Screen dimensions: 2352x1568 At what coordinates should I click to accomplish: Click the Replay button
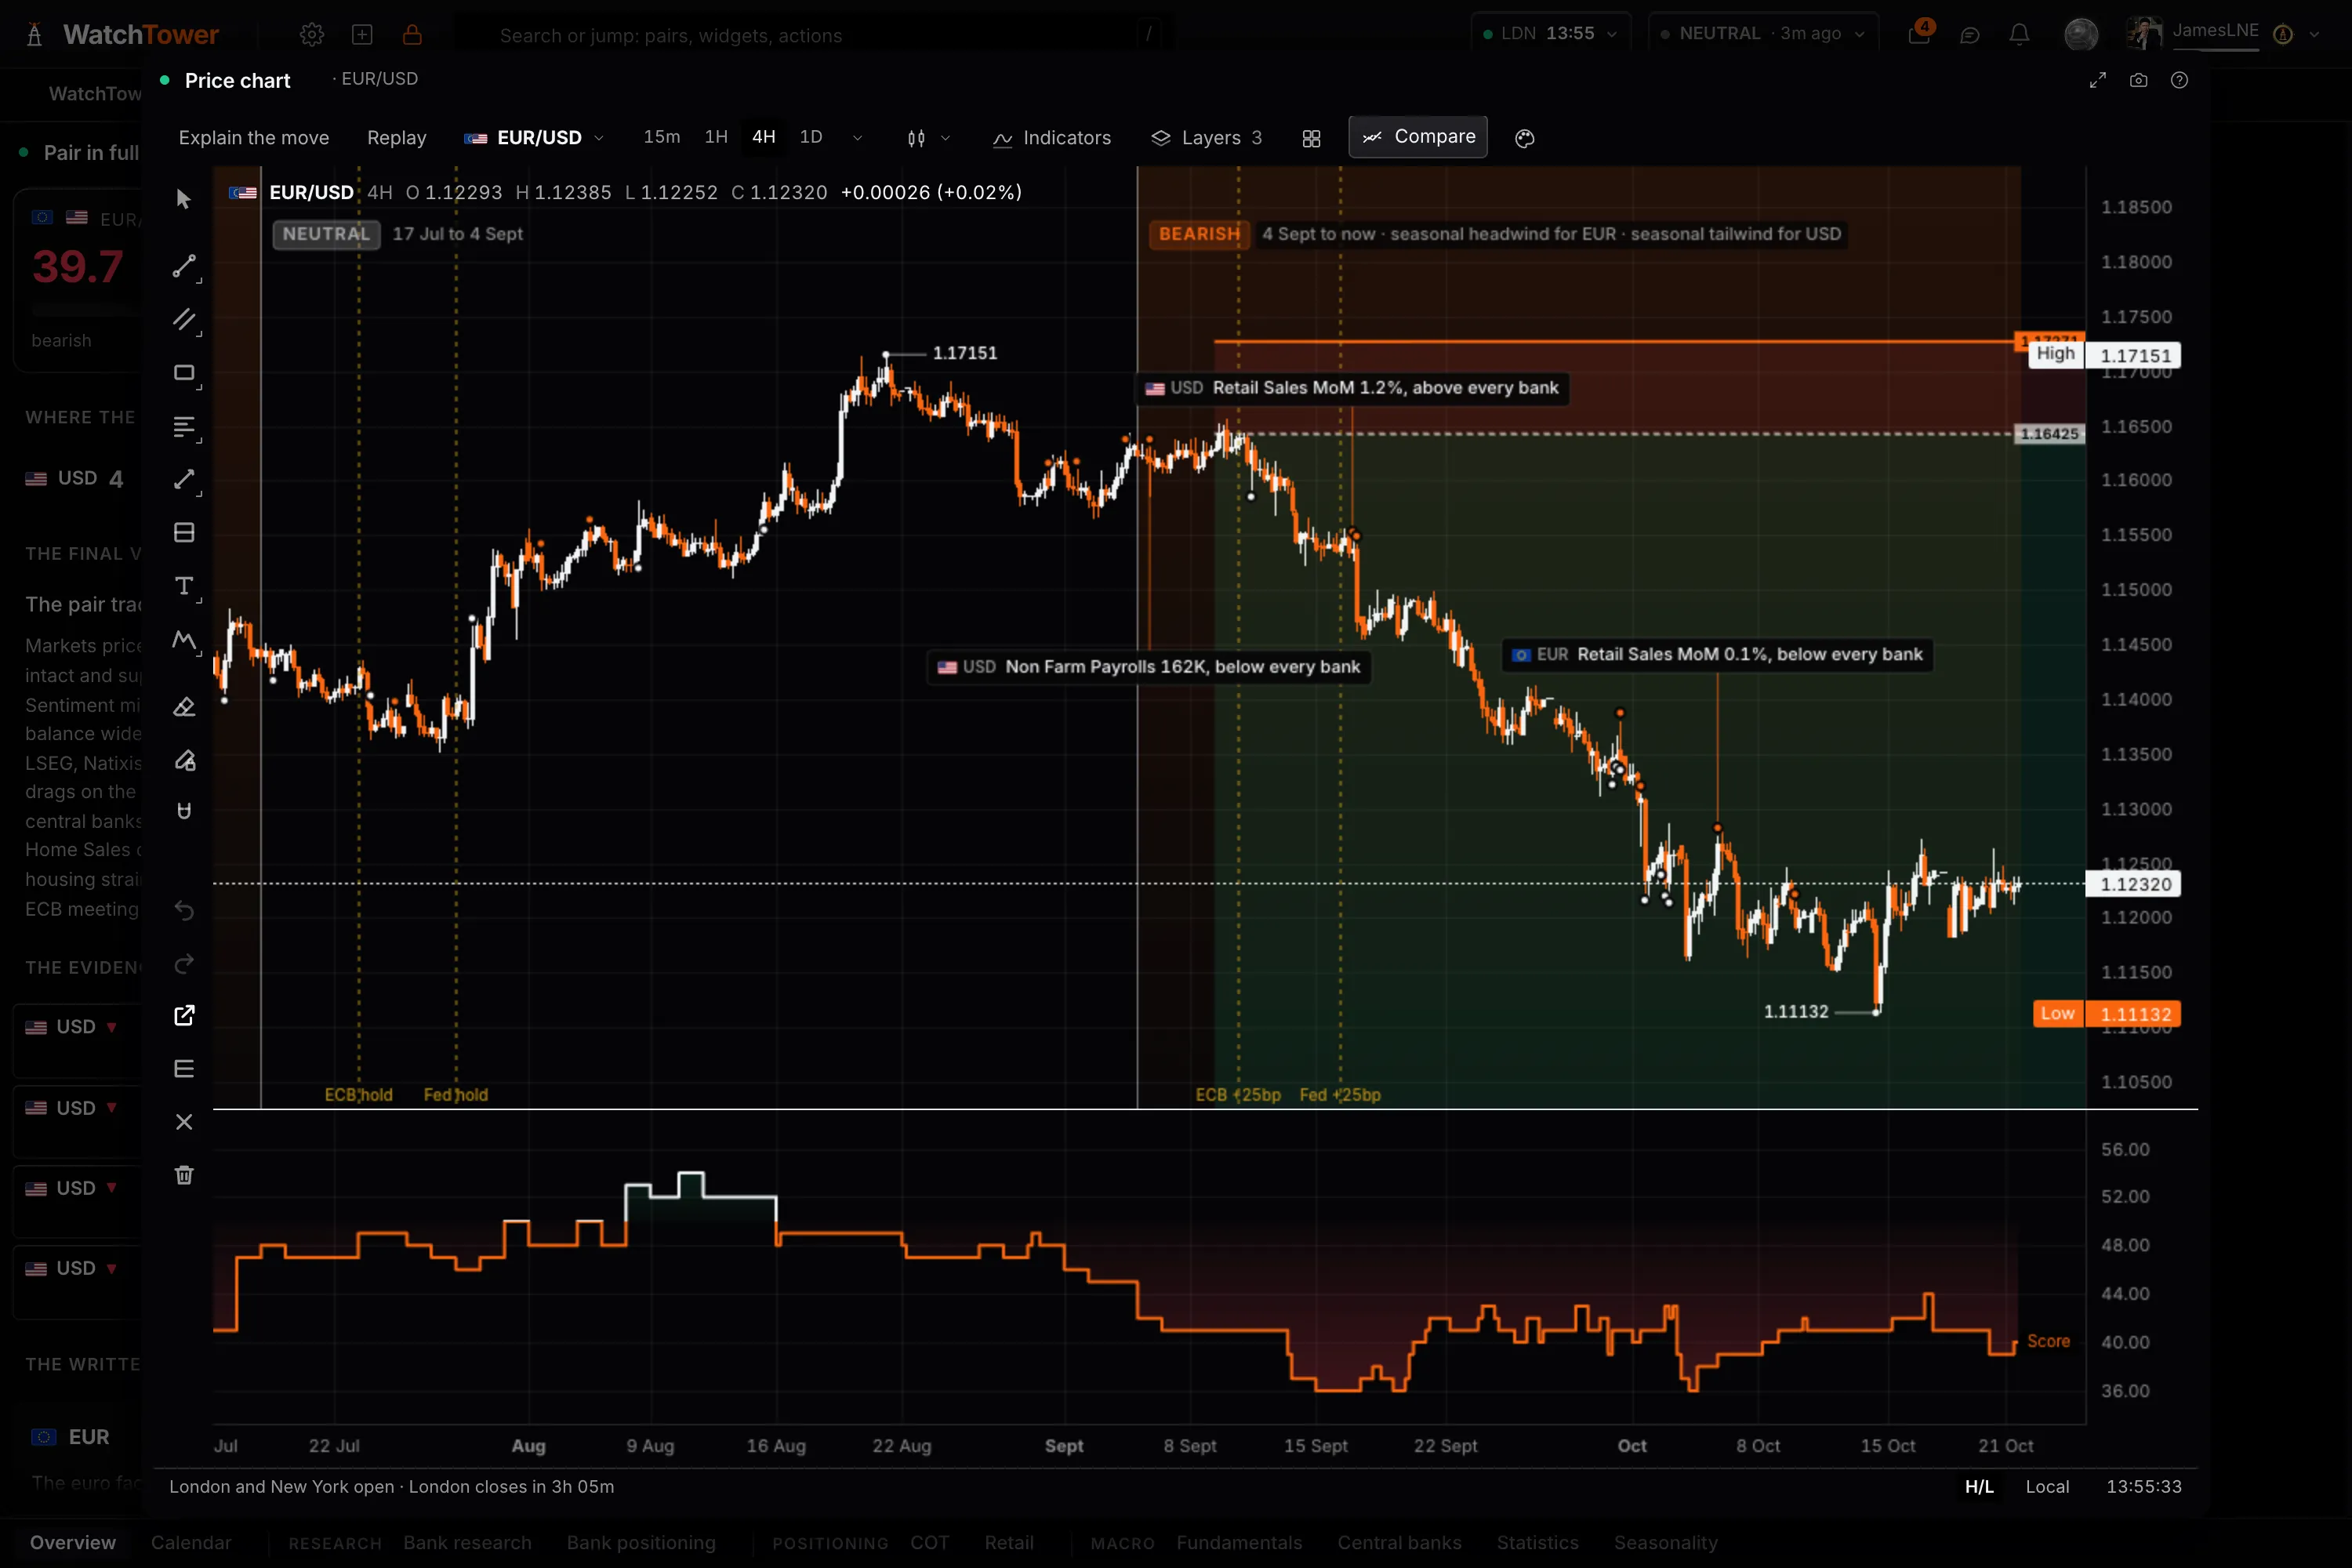397,138
